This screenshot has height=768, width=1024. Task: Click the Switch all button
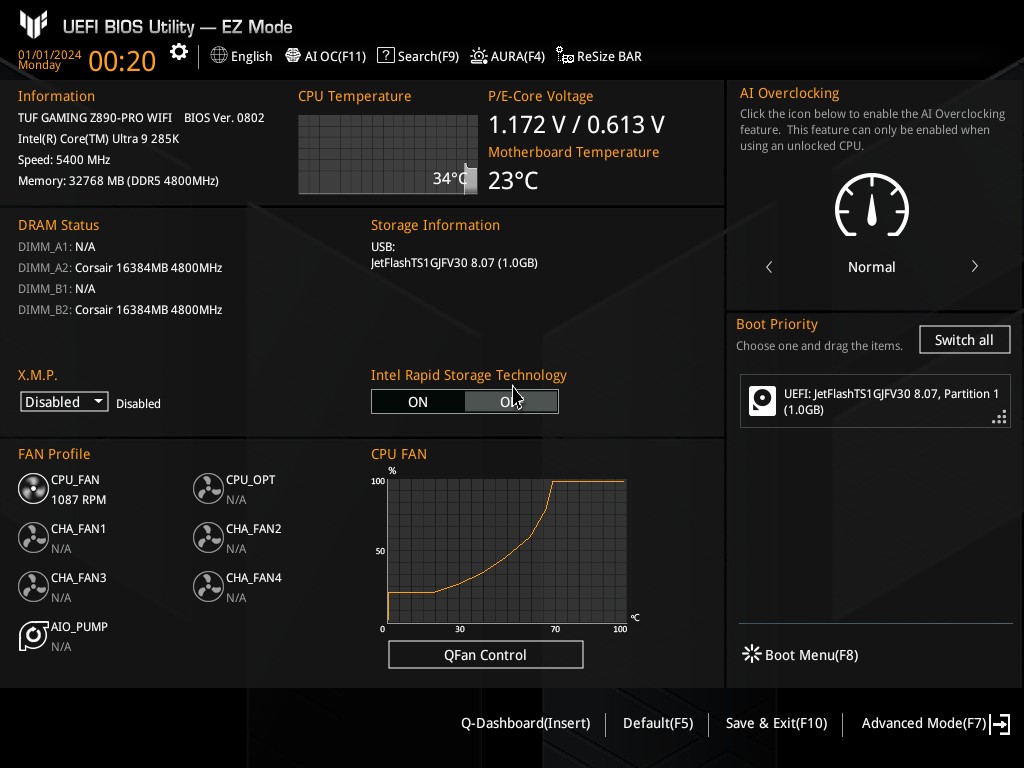pyautogui.click(x=964, y=340)
